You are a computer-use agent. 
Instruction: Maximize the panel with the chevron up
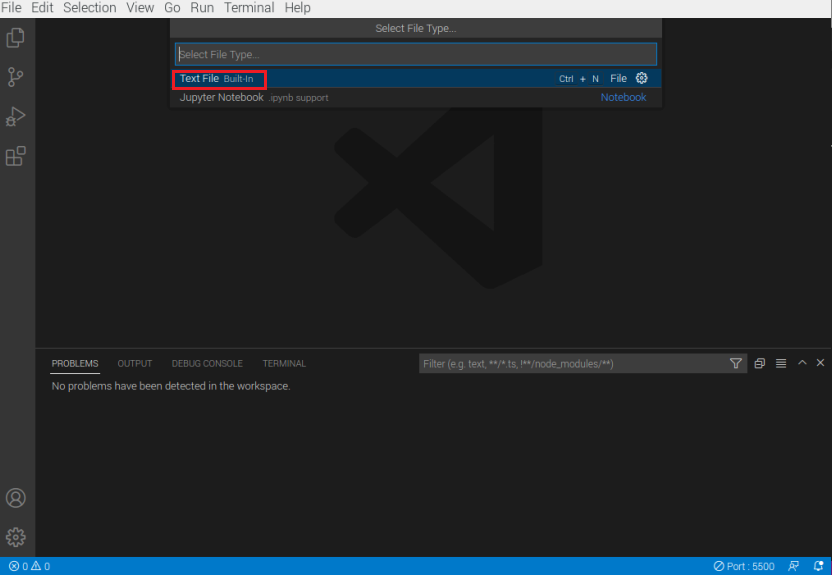pos(802,363)
